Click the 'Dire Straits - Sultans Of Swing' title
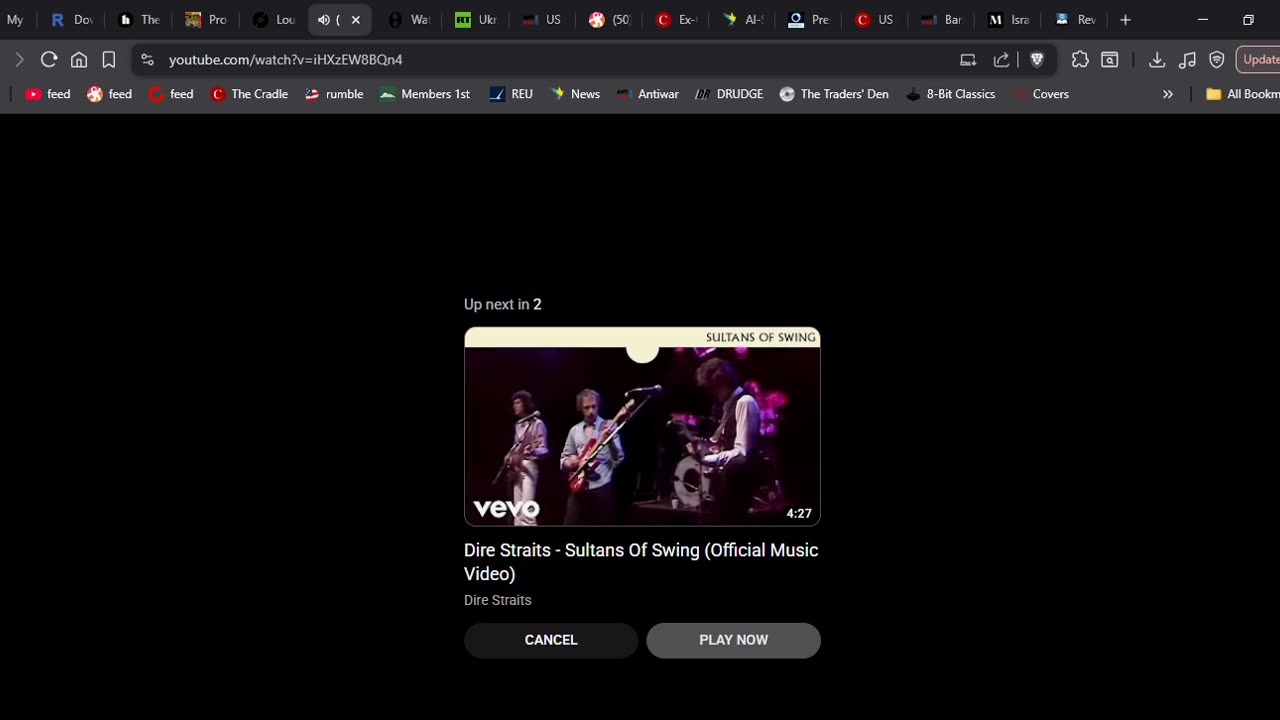Image resolution: width=1280 pixels, height=720 pixels. click(x=641, y=562)
